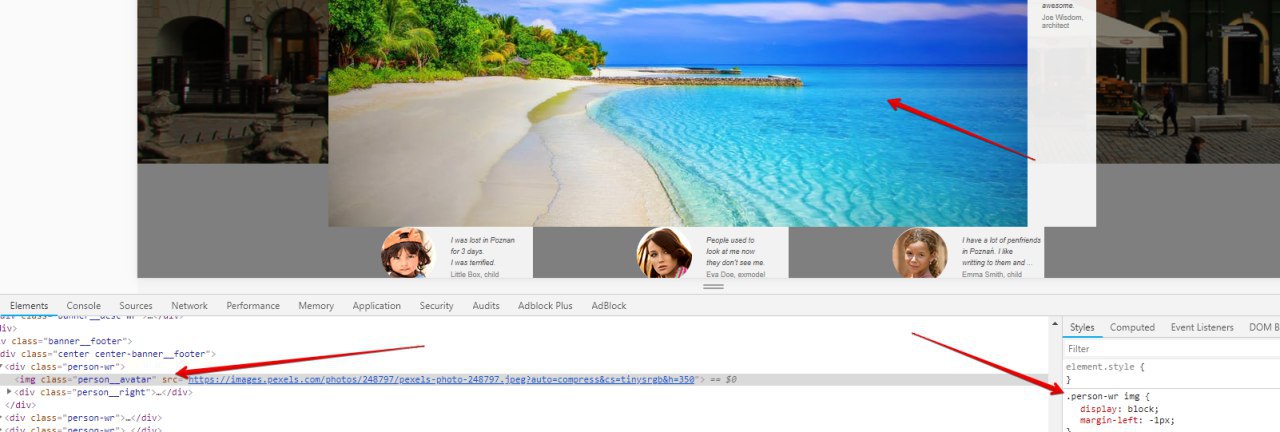This screenshot has height=432, width=1280.
Task: Select the Computed sidebar tab
Action: click(1132, 327)
